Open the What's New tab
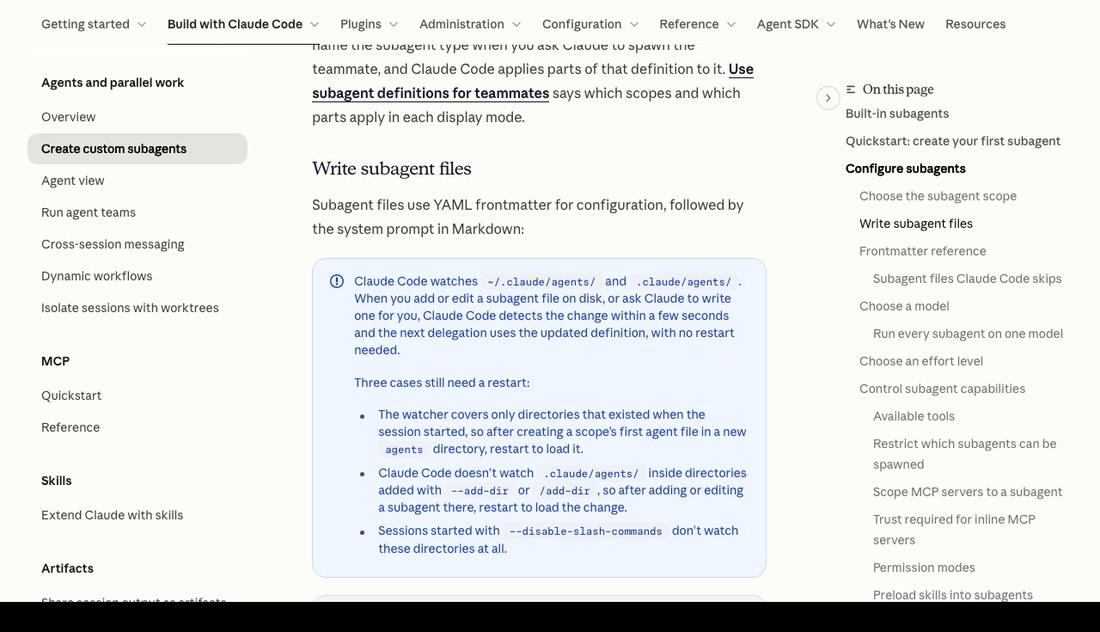The width and height of the screenshot is (1100, 632). [890, 24]
